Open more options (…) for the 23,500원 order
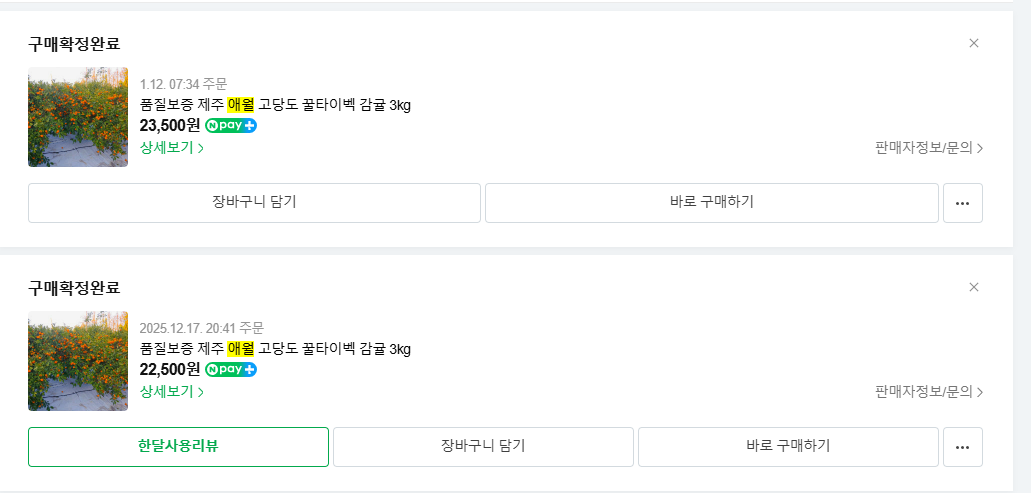The image size is (1031, 493). [963, 203]
